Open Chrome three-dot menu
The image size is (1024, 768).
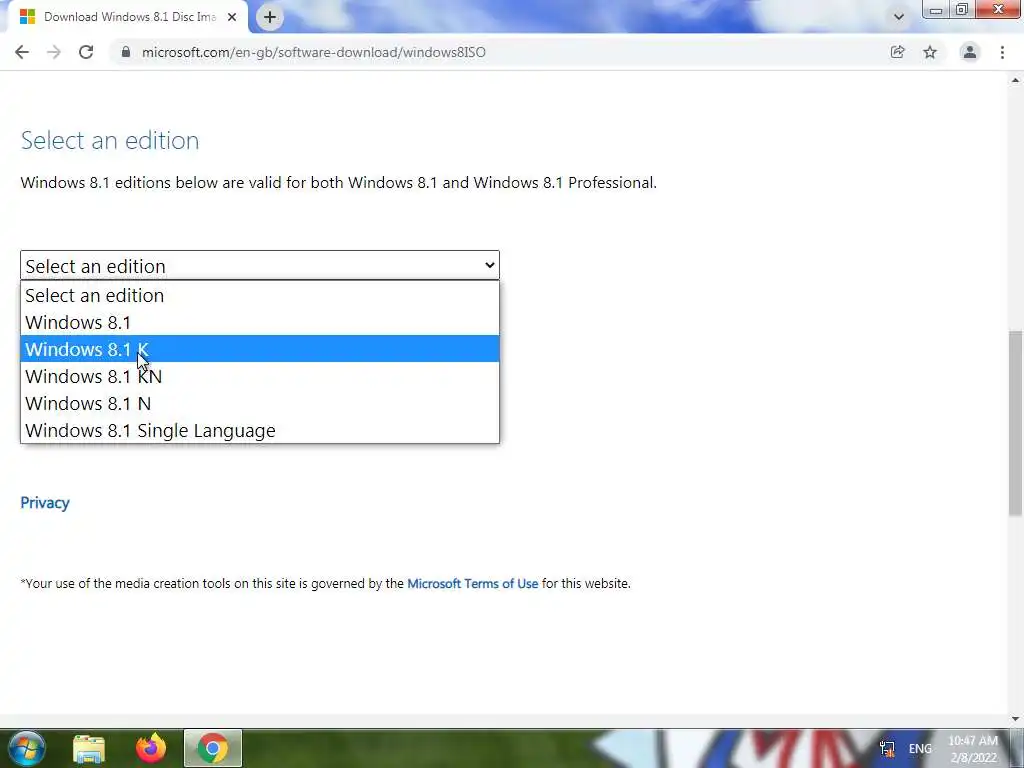(1002, 52)
